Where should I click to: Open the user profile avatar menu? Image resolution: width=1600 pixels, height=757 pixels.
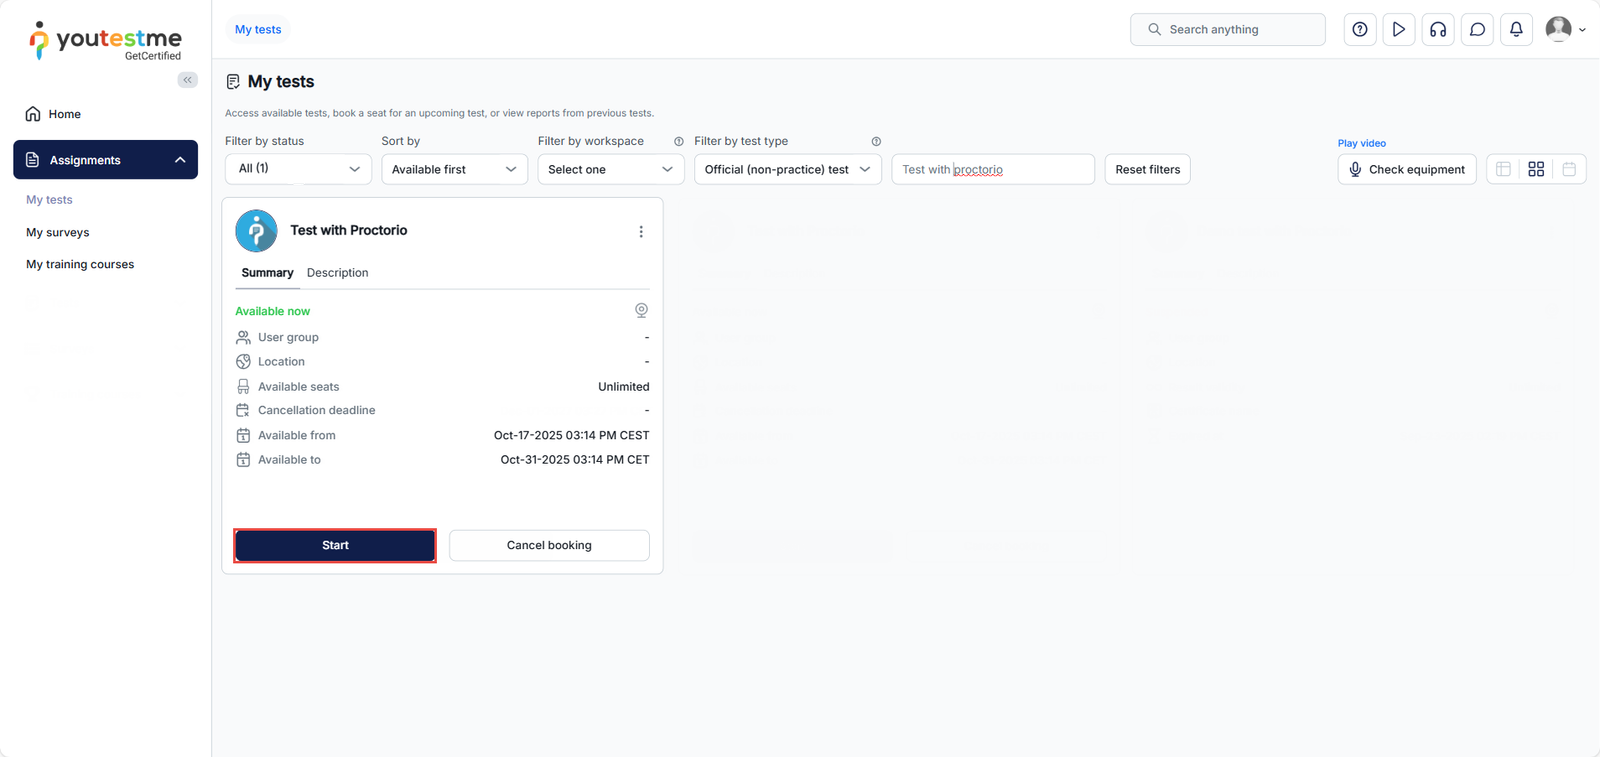[x=1564, y=30]
